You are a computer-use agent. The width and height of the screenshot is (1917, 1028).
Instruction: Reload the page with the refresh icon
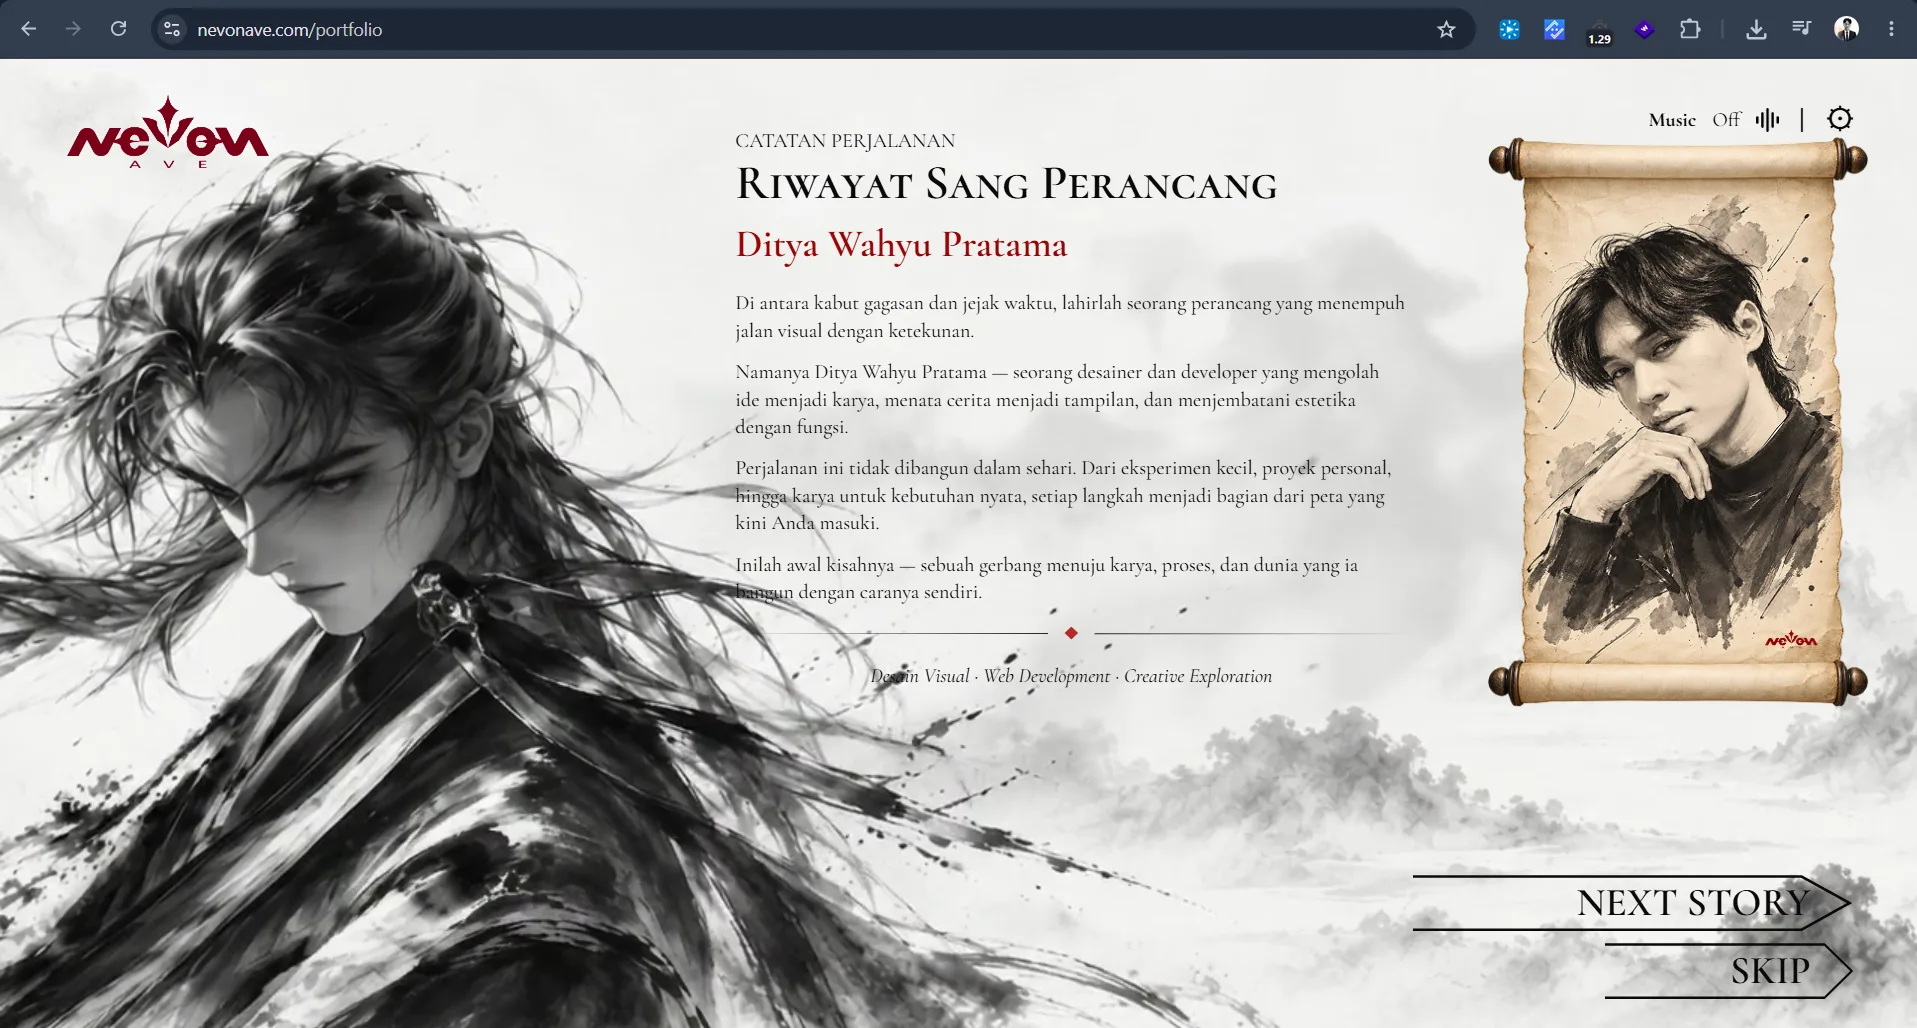pos(118,29)
